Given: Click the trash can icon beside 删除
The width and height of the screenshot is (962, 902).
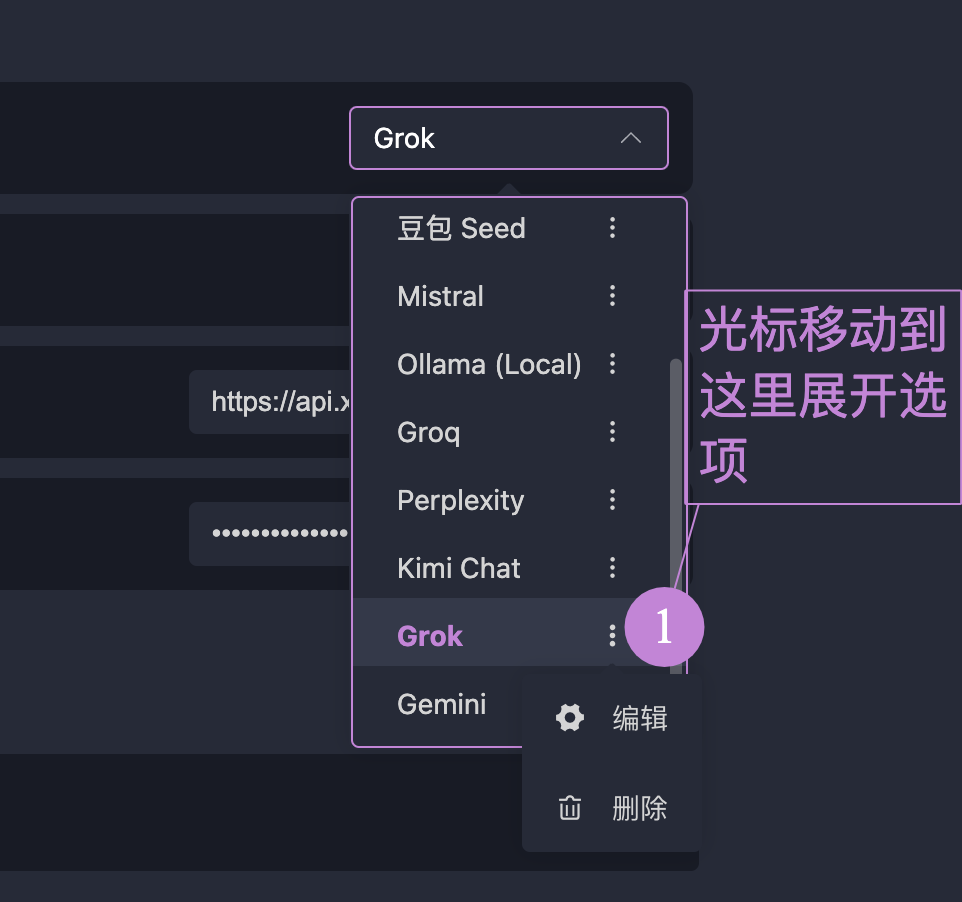Looking at the screenshot, I should [570, 808].
